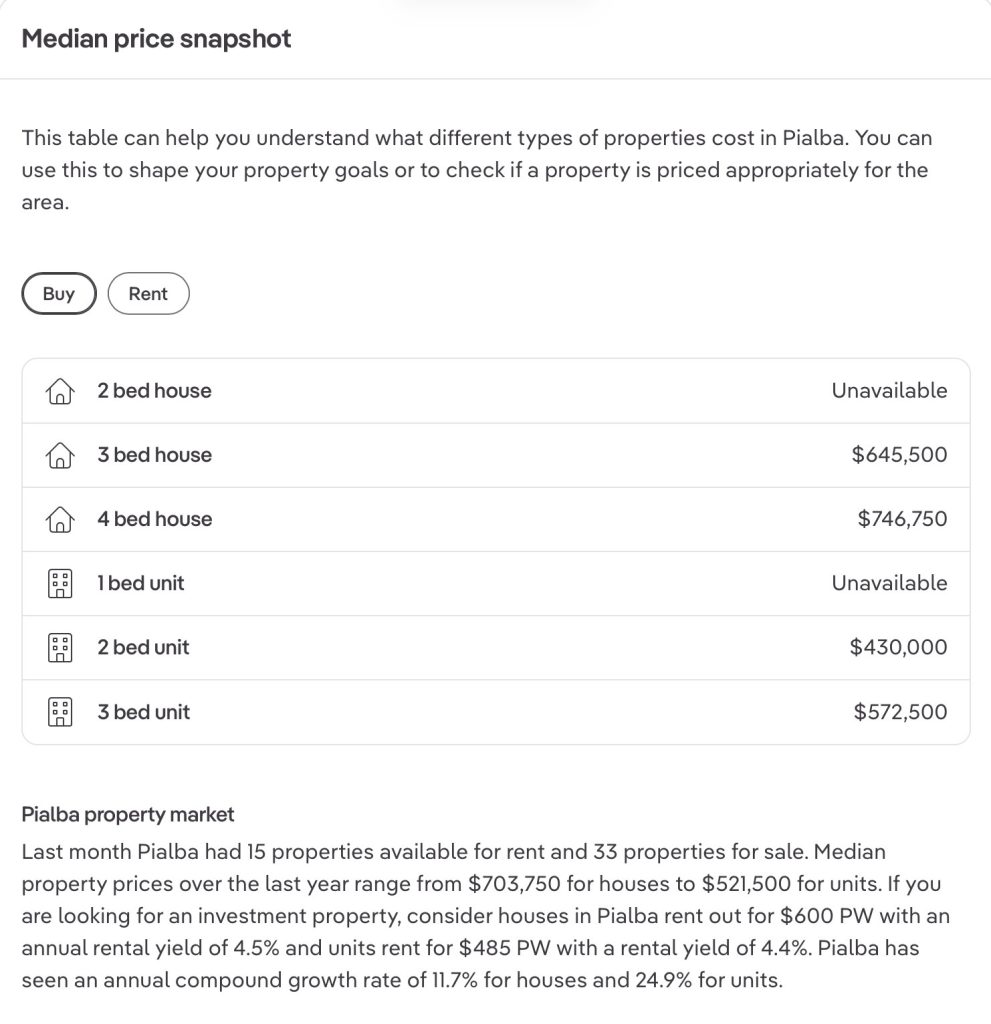Click the 4 bed house icon
The image size is (991, 1024).
point(60,520)
